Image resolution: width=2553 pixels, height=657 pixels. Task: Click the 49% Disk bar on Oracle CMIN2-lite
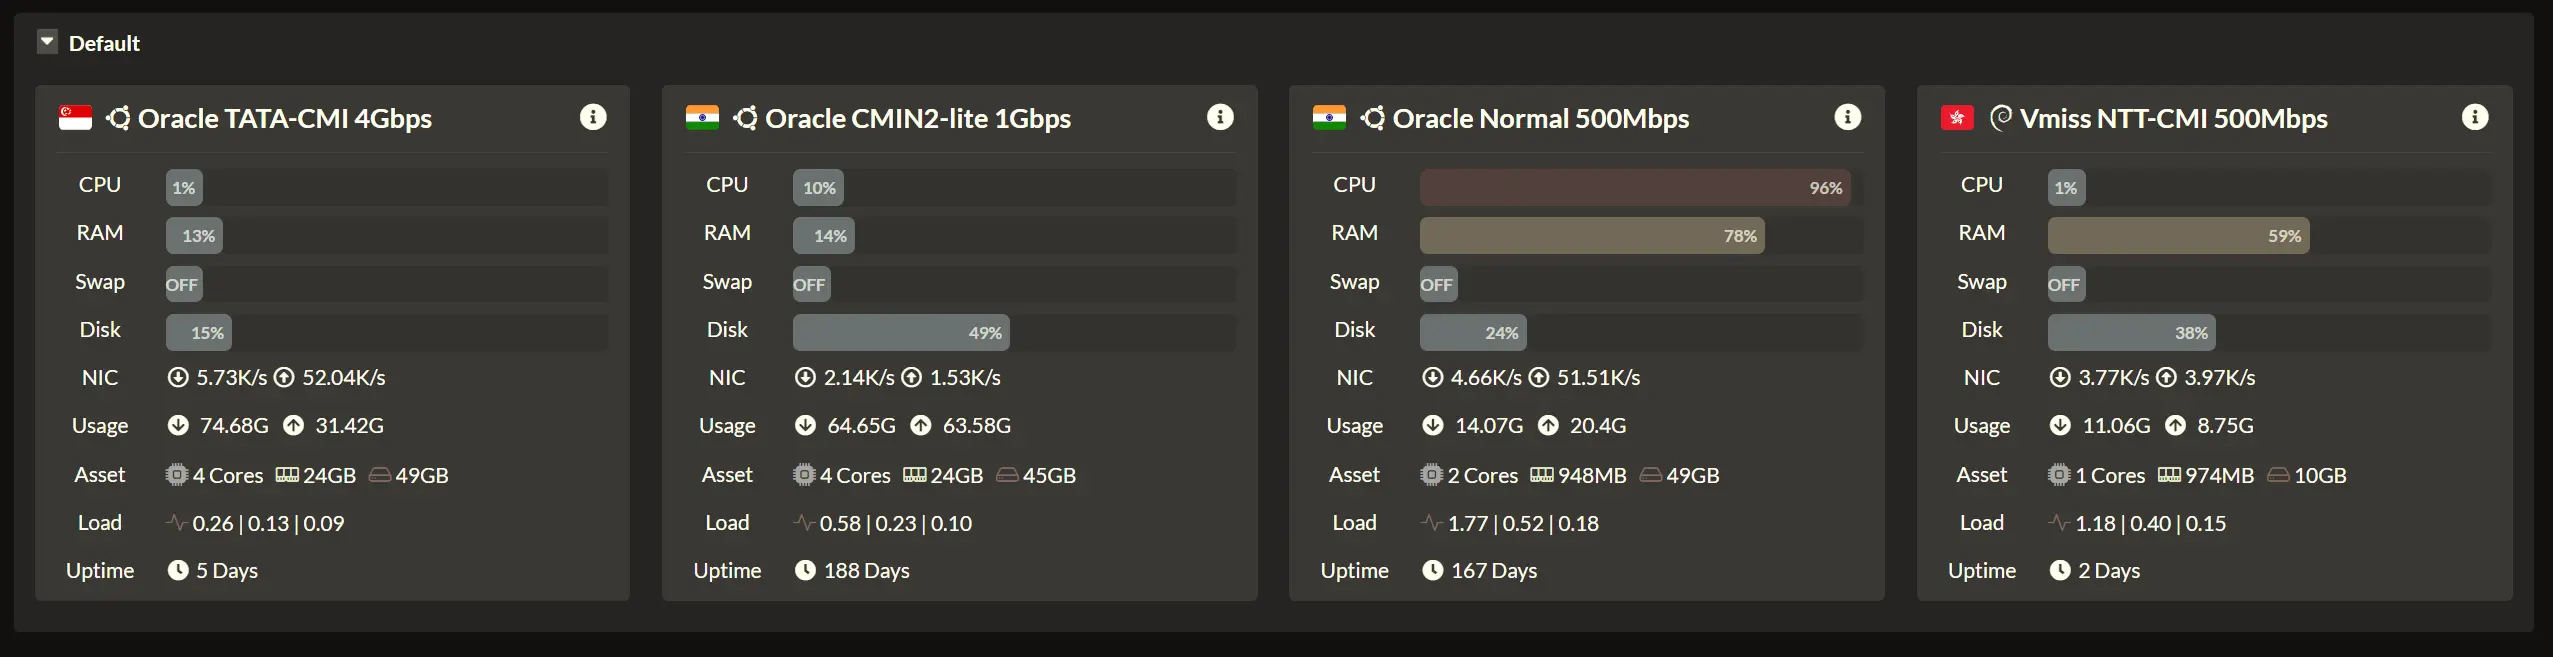point(901,332)
